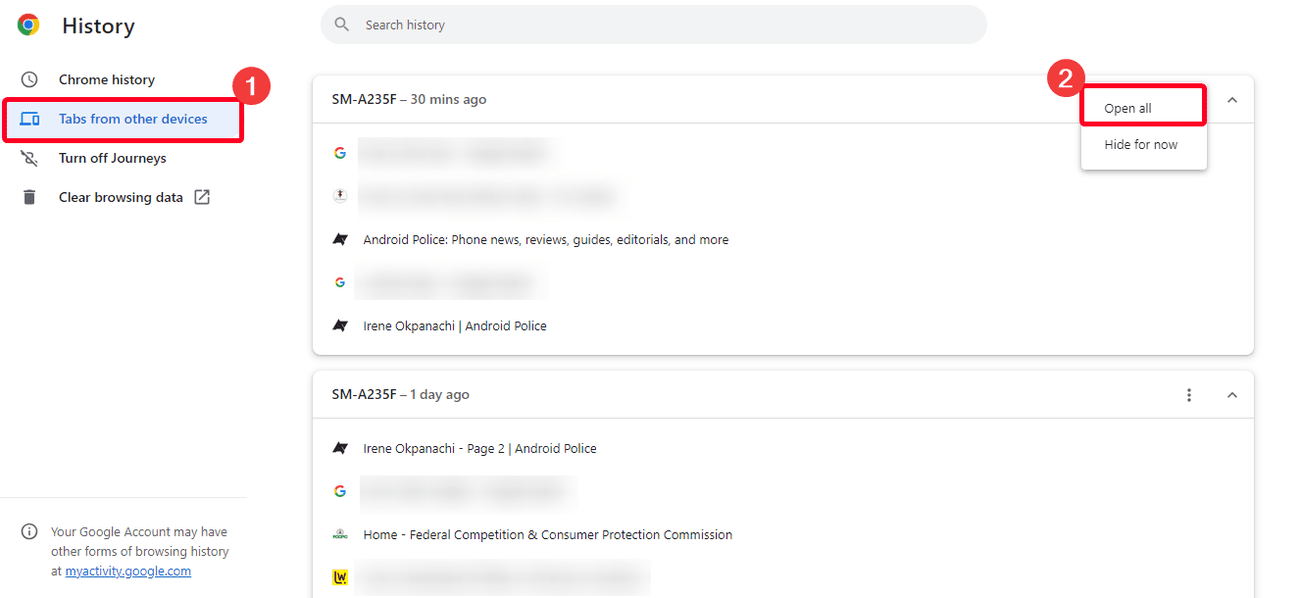Select Turn off Journeys in sidebar
Viewport: 1300px width, 598px height.
pos(112,158)
